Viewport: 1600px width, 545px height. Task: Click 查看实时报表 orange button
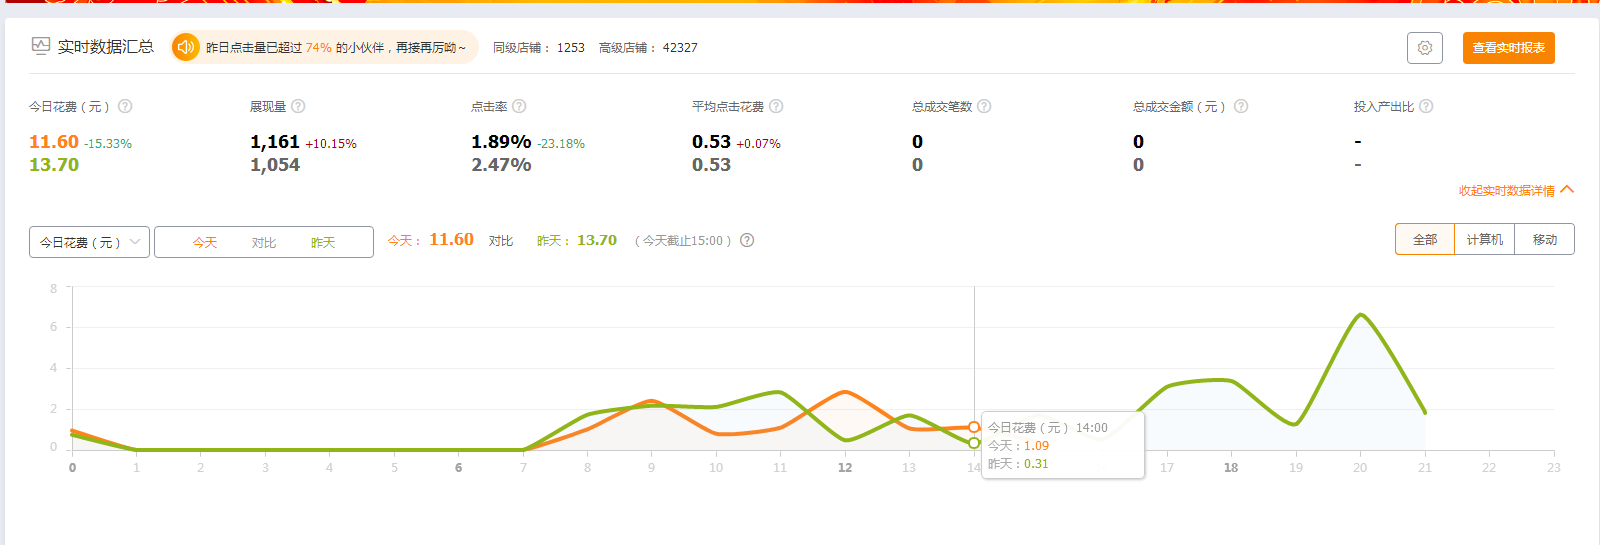tap(1509, 48)
